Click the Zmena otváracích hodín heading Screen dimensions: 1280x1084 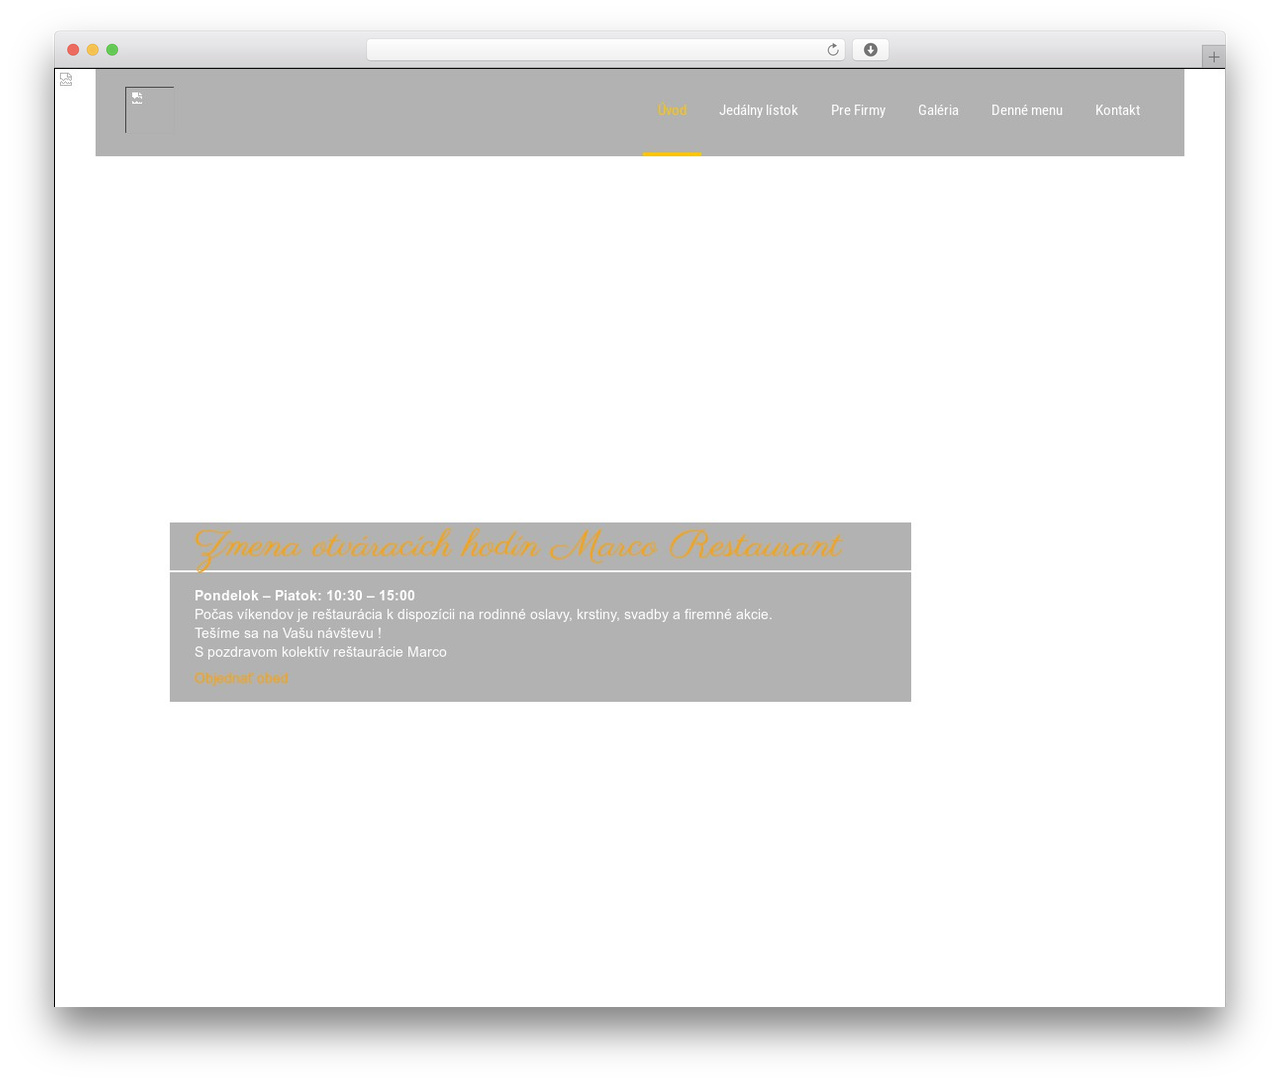(518, 547)
